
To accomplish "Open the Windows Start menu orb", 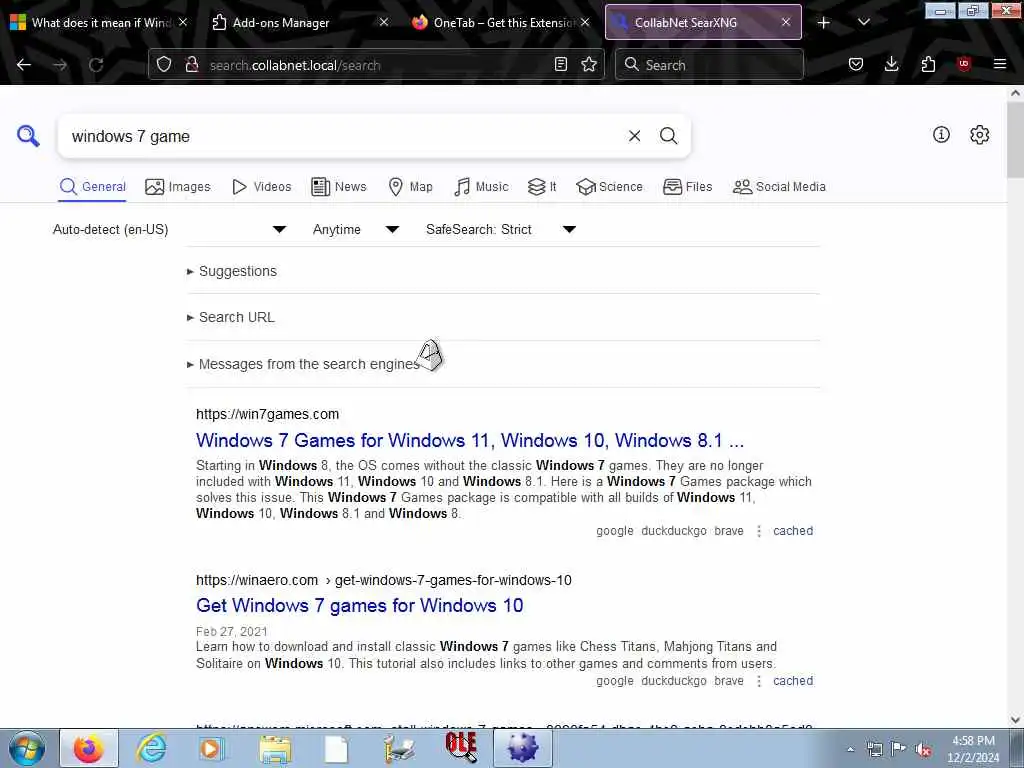I will pyautogui.click(x=27, y=748).
